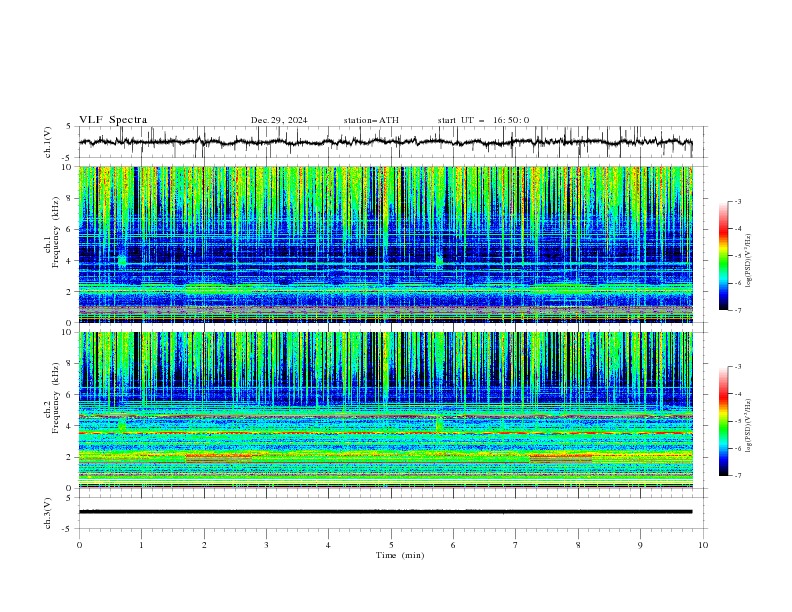Viewport: 792px width, 612px height.
Task: Click the "VLF Spectra" title text
Action: (113, 120)
